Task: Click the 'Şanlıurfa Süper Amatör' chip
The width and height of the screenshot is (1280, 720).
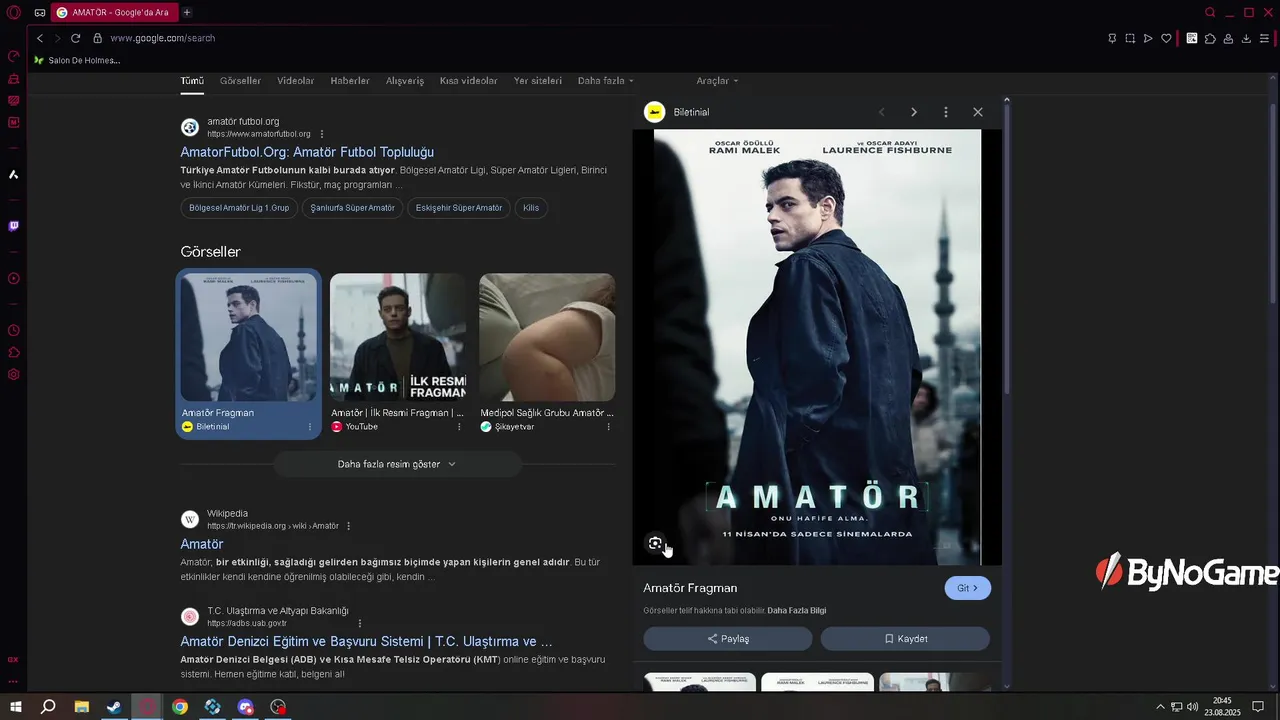Action: tap(352, 208)
